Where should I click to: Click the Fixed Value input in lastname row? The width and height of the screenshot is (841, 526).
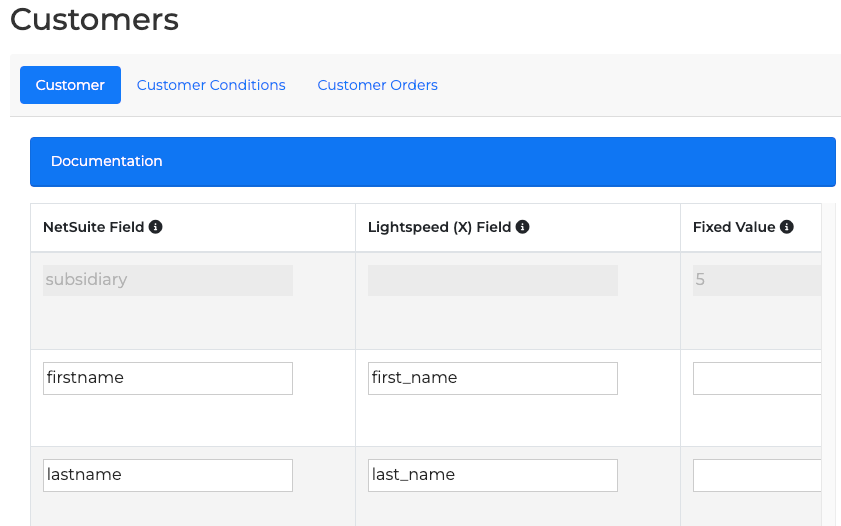[757, 475]
